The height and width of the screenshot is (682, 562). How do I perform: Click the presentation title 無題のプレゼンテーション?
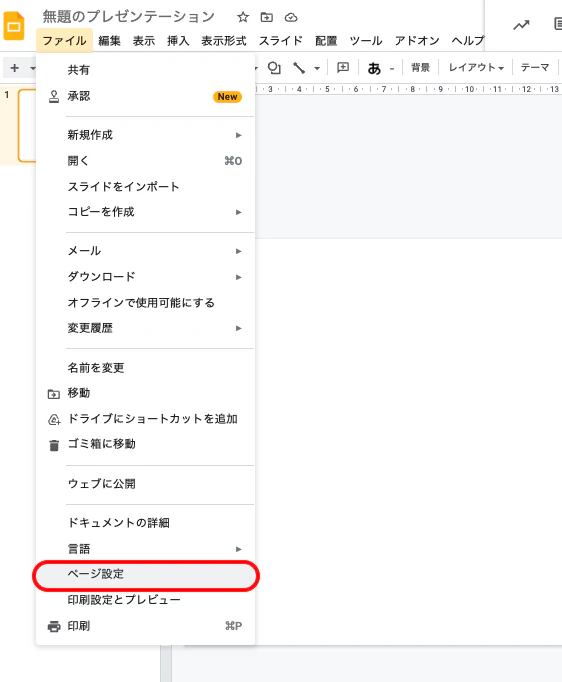(128, 17)
